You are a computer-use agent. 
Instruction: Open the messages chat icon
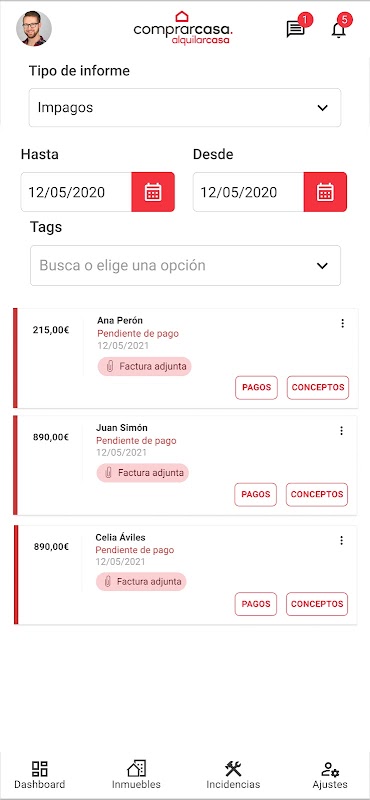[x=295, y=29]
